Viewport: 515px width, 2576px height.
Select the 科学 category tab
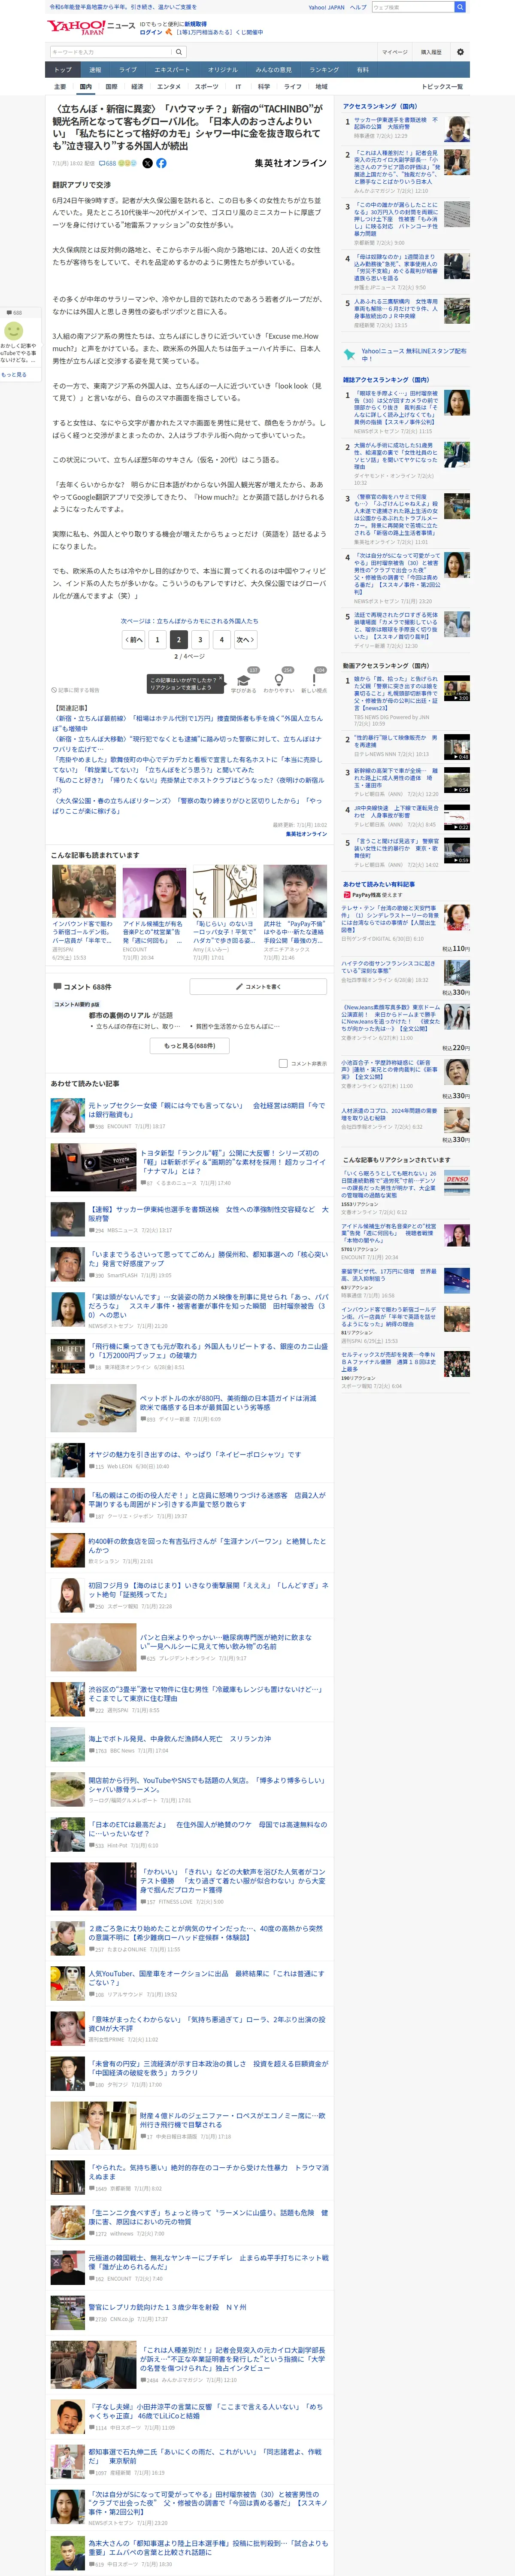tap(264, 87)
